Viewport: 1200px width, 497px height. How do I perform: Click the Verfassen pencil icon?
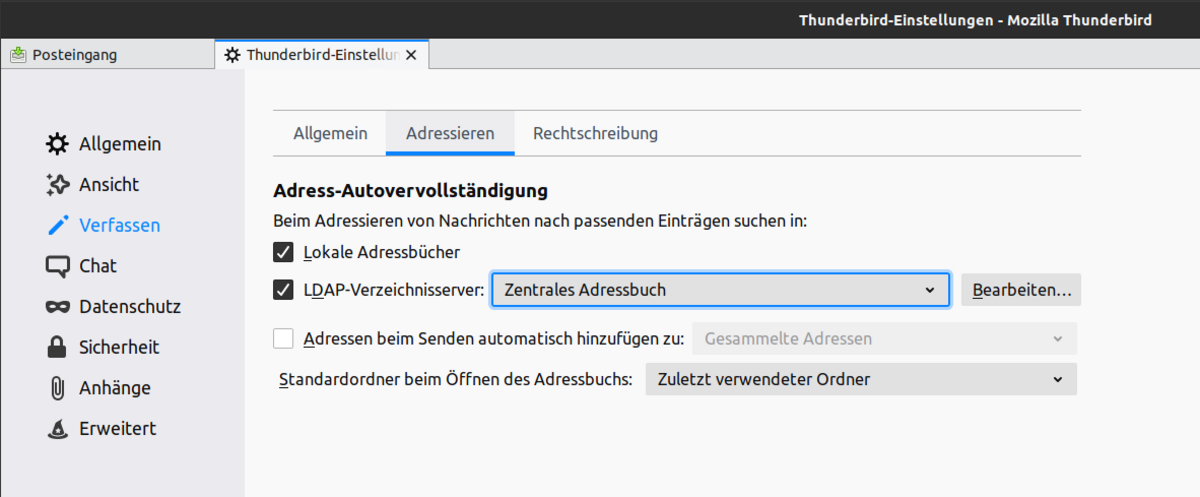[57, 226]
